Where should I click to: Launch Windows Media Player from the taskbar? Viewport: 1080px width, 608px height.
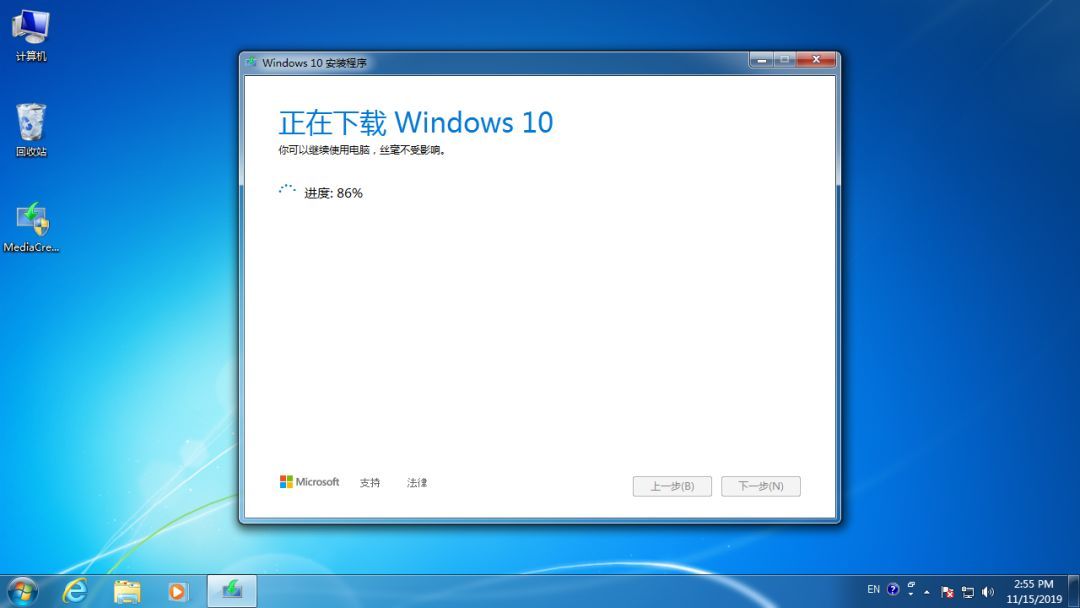(x=179, y=591)
